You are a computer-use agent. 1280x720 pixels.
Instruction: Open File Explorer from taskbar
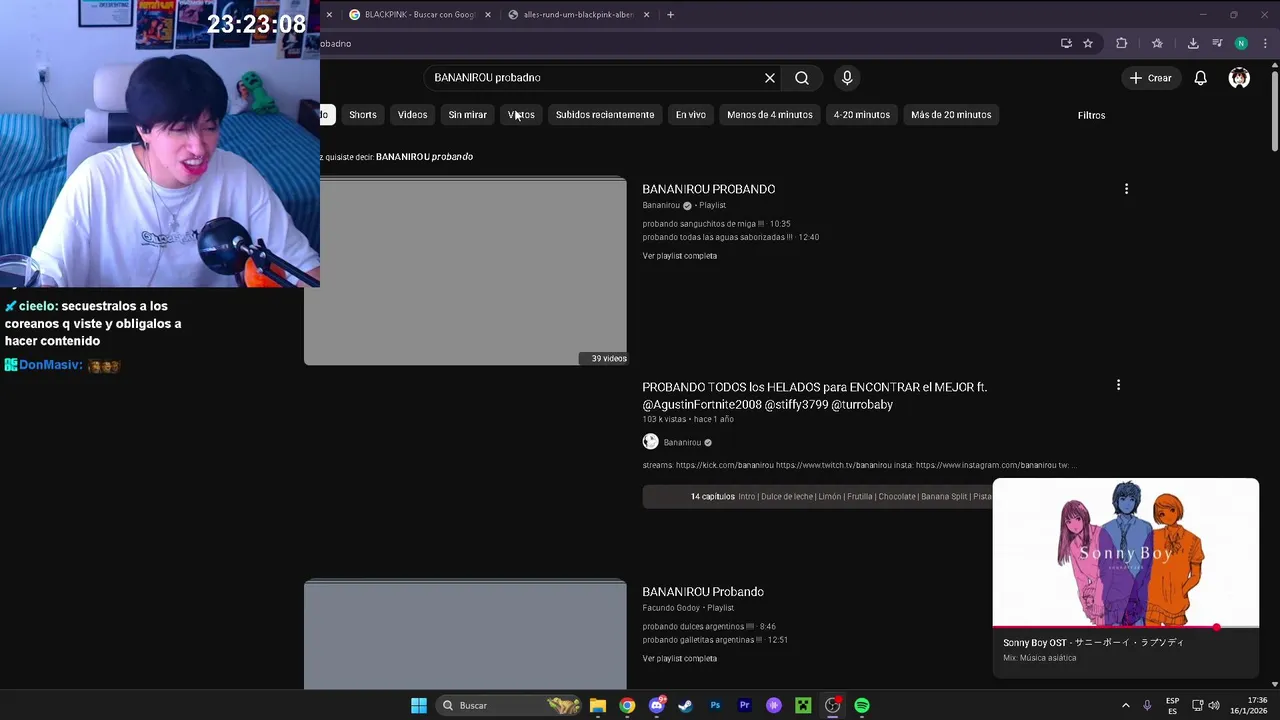click(x=598, y=706)
